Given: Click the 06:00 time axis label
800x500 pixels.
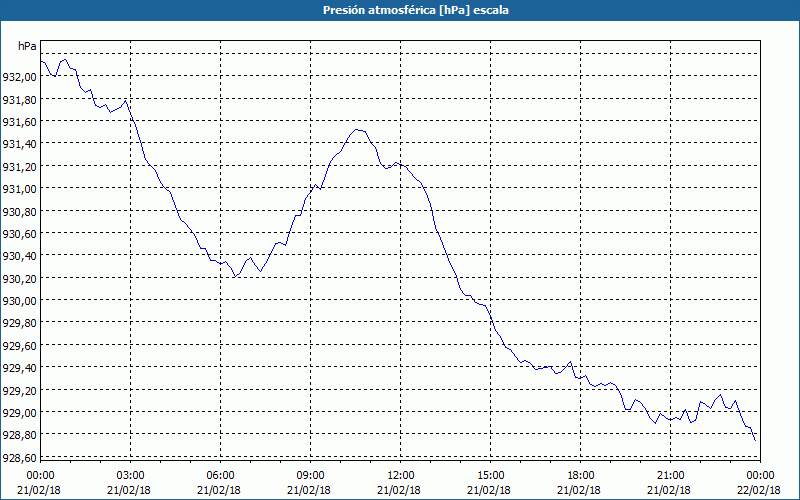Looking at the screenshot, I should click(x=220, y=476).
